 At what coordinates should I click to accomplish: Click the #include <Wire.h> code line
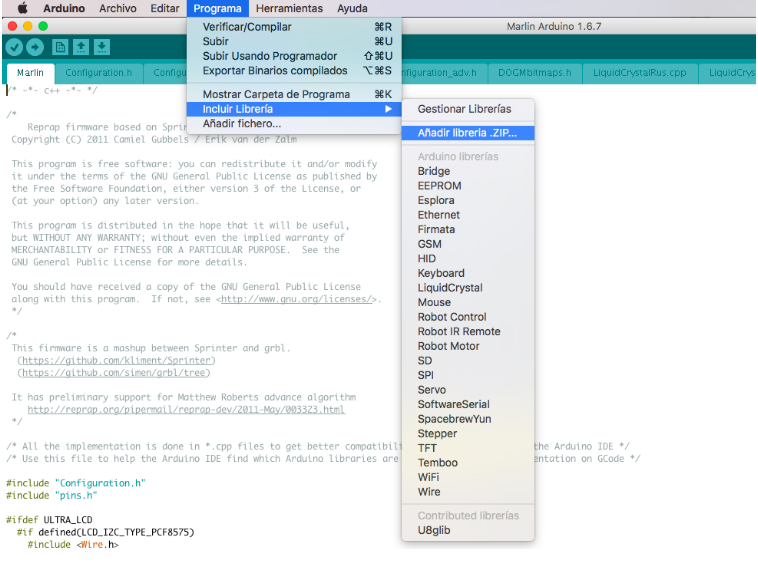click(x=73, y=545)
